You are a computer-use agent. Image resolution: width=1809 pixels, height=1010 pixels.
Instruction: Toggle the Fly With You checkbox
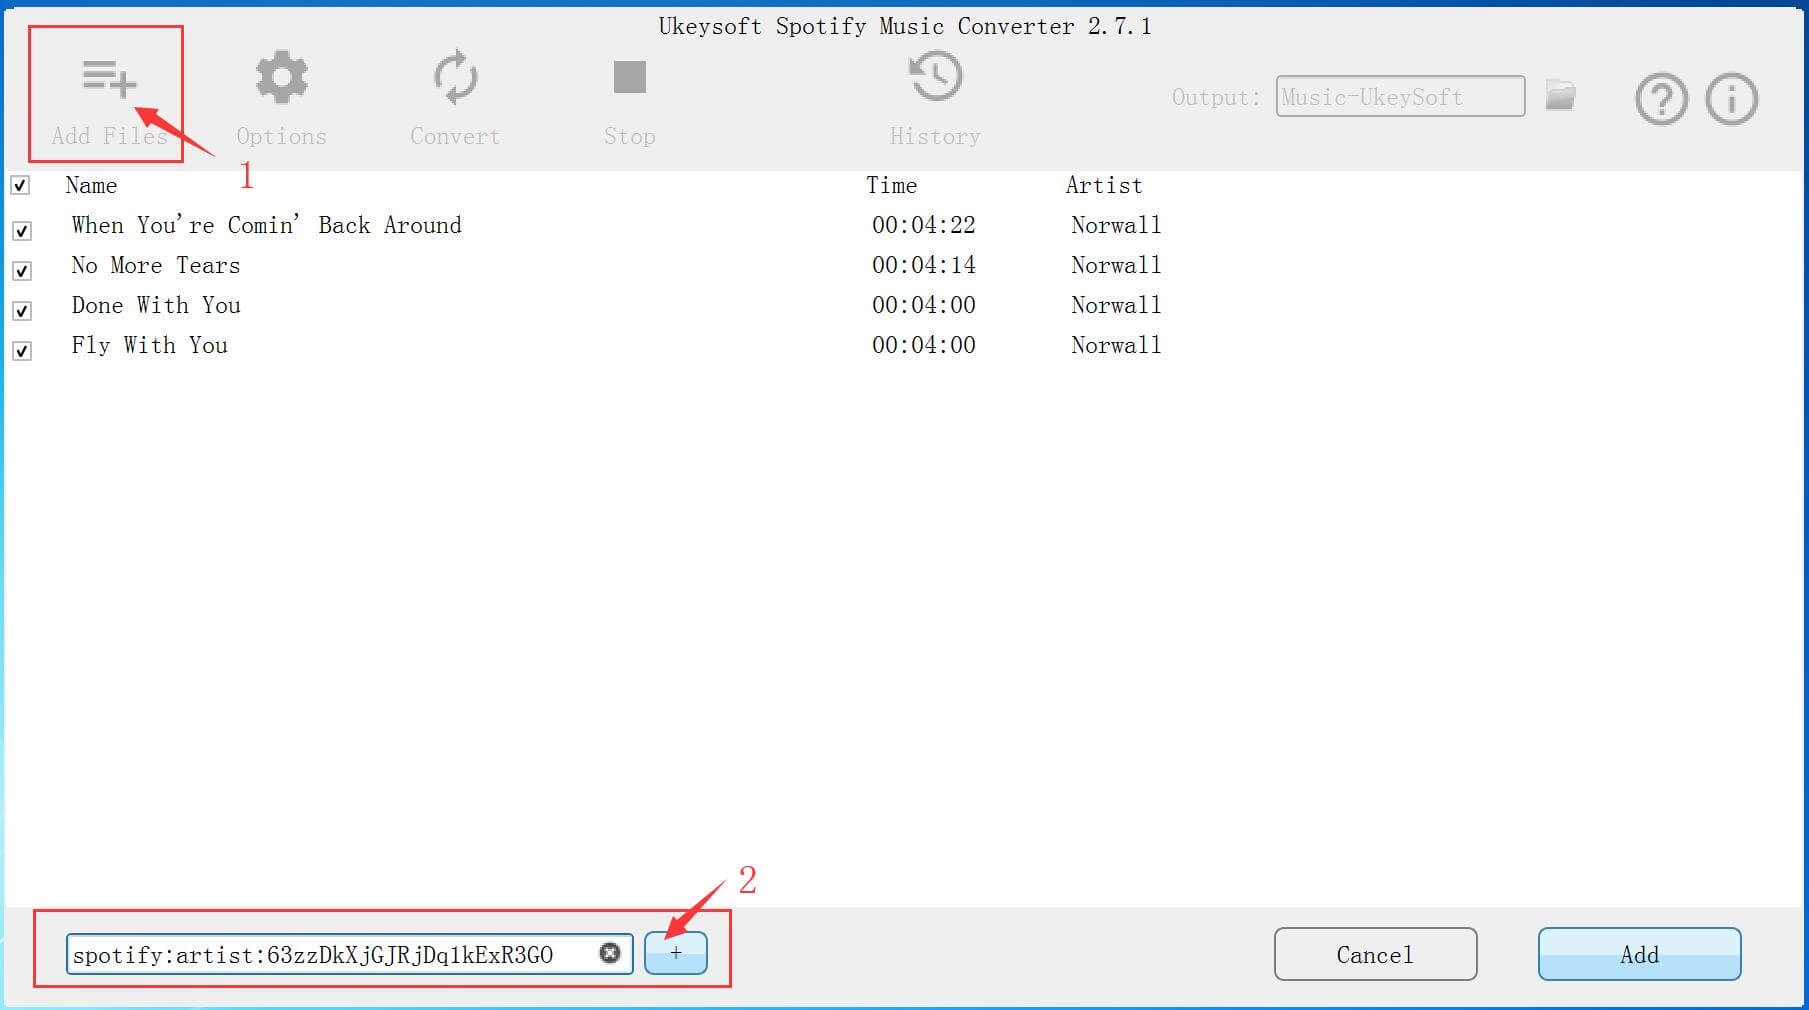pos(22,351)
